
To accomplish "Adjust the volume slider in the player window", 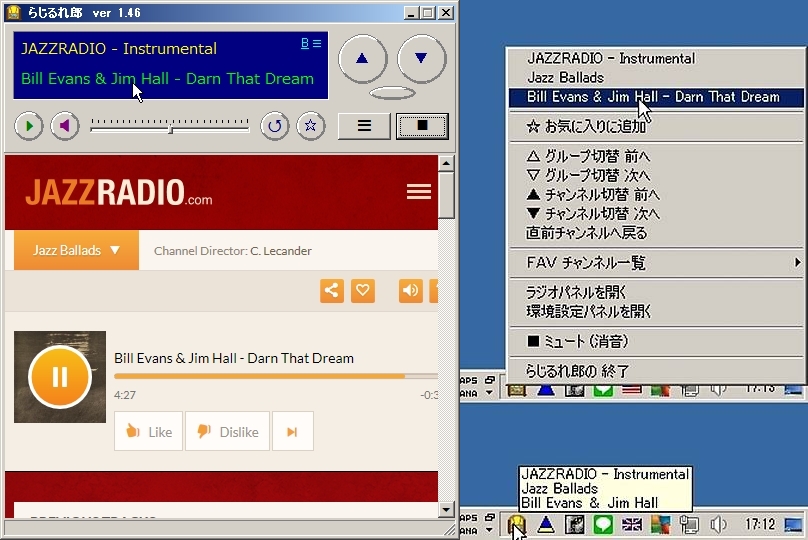I will click(x=170, y=126).
